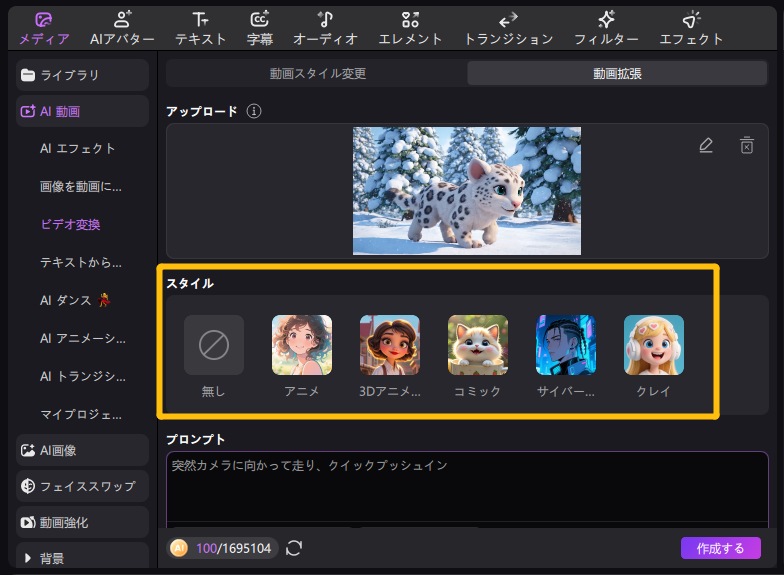Switch to the 動画拡張 tab

(x=619, y=73)
